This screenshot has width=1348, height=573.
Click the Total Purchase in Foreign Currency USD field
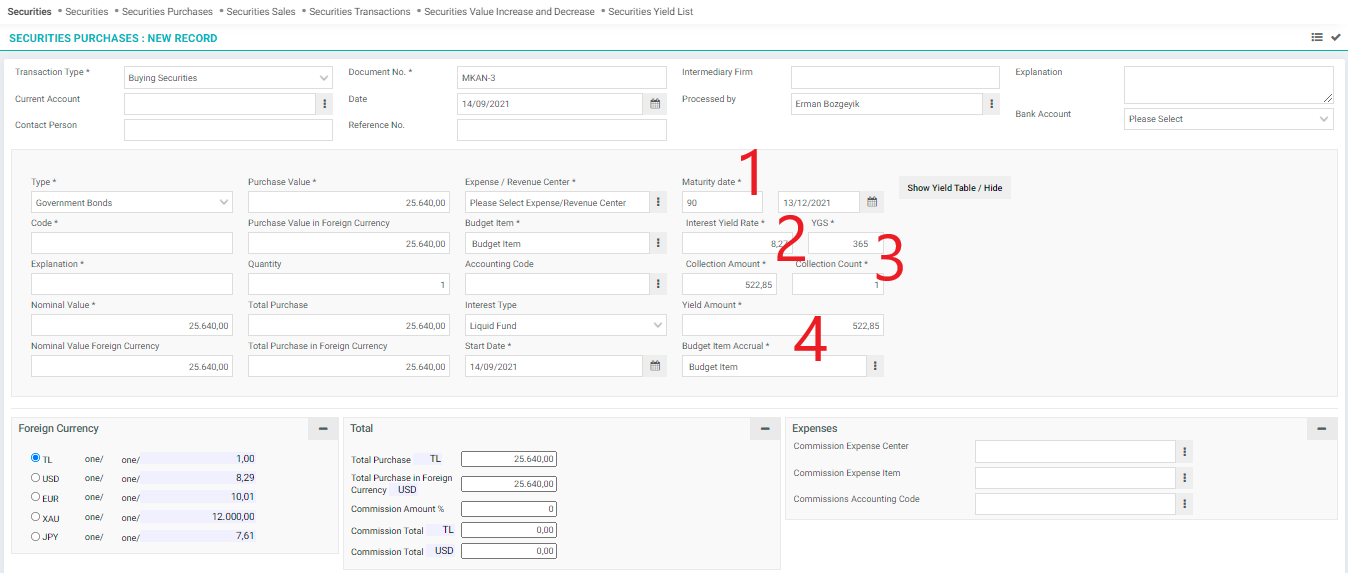pyautogui.click(x=509, y=484)
